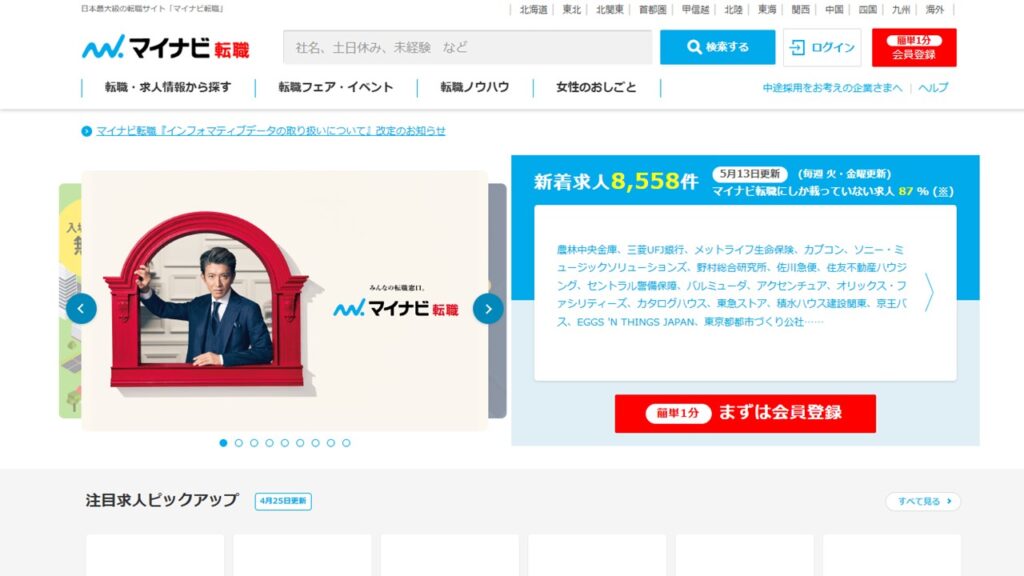Image resolution: width=1024 pixels, height=576 pixels.
Task: Open 女性のおしごと menu
Action: click(x=596, y=88)
